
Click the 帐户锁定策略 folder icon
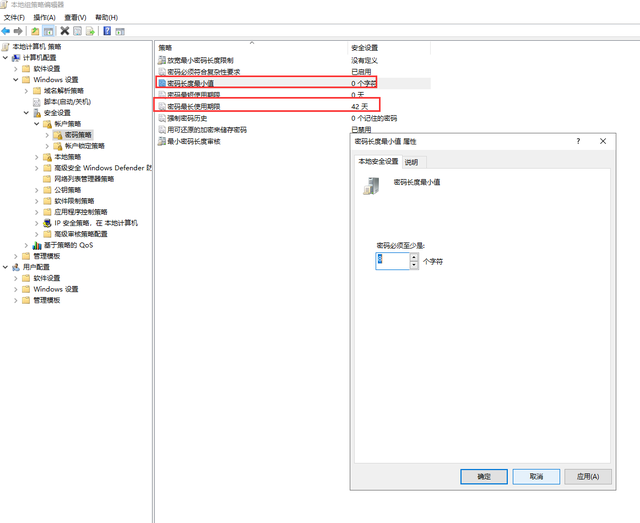pos(58,146)
